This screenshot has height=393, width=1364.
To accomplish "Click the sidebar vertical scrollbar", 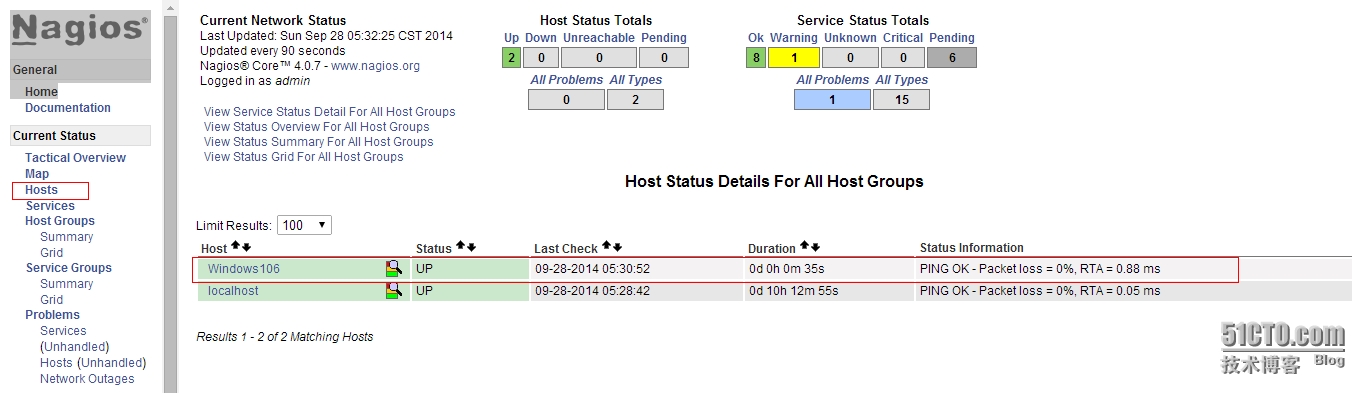I will point(170,196).
